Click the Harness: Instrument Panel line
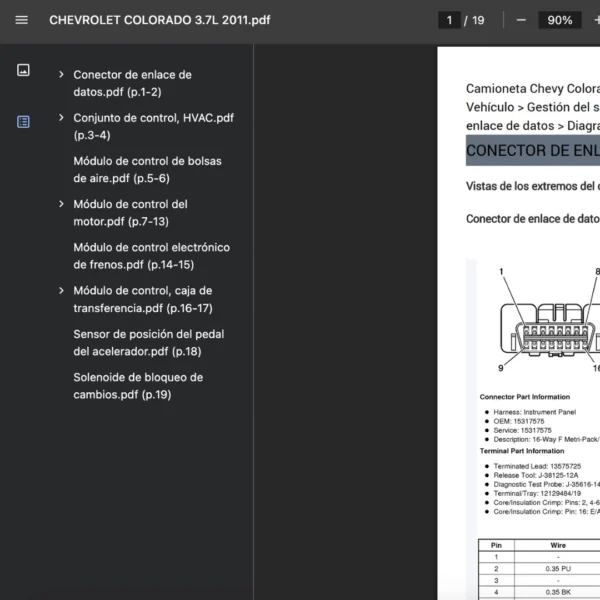 [535, 412]
